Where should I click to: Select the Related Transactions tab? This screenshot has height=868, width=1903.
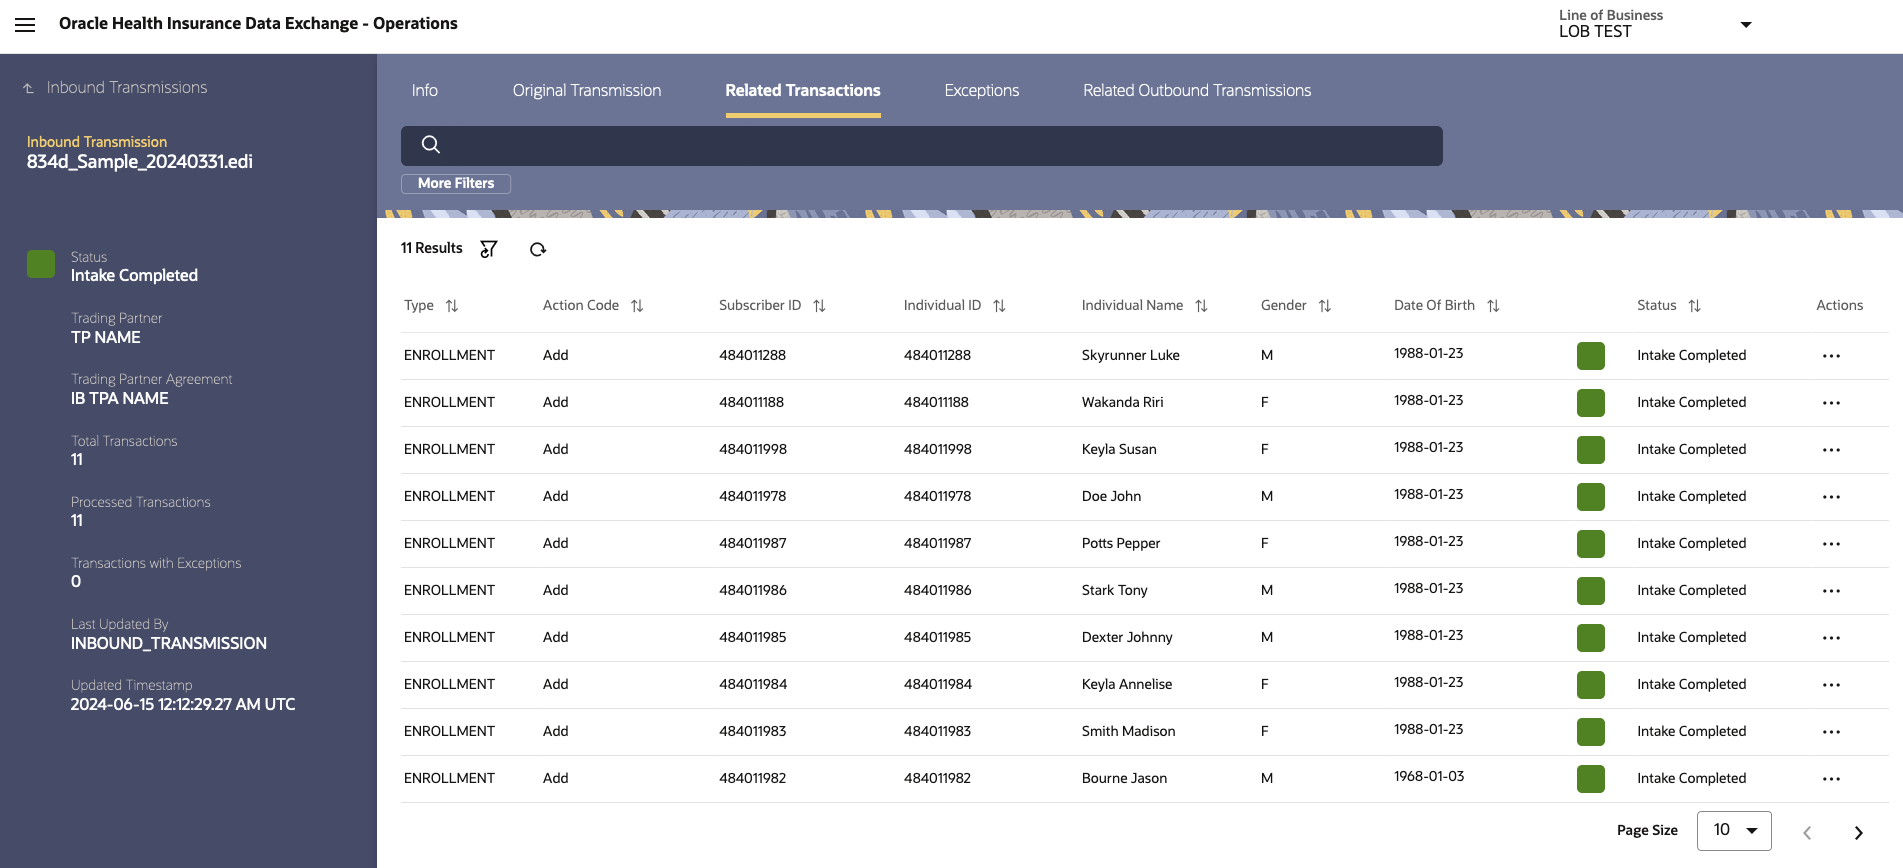tap(803, 90)
